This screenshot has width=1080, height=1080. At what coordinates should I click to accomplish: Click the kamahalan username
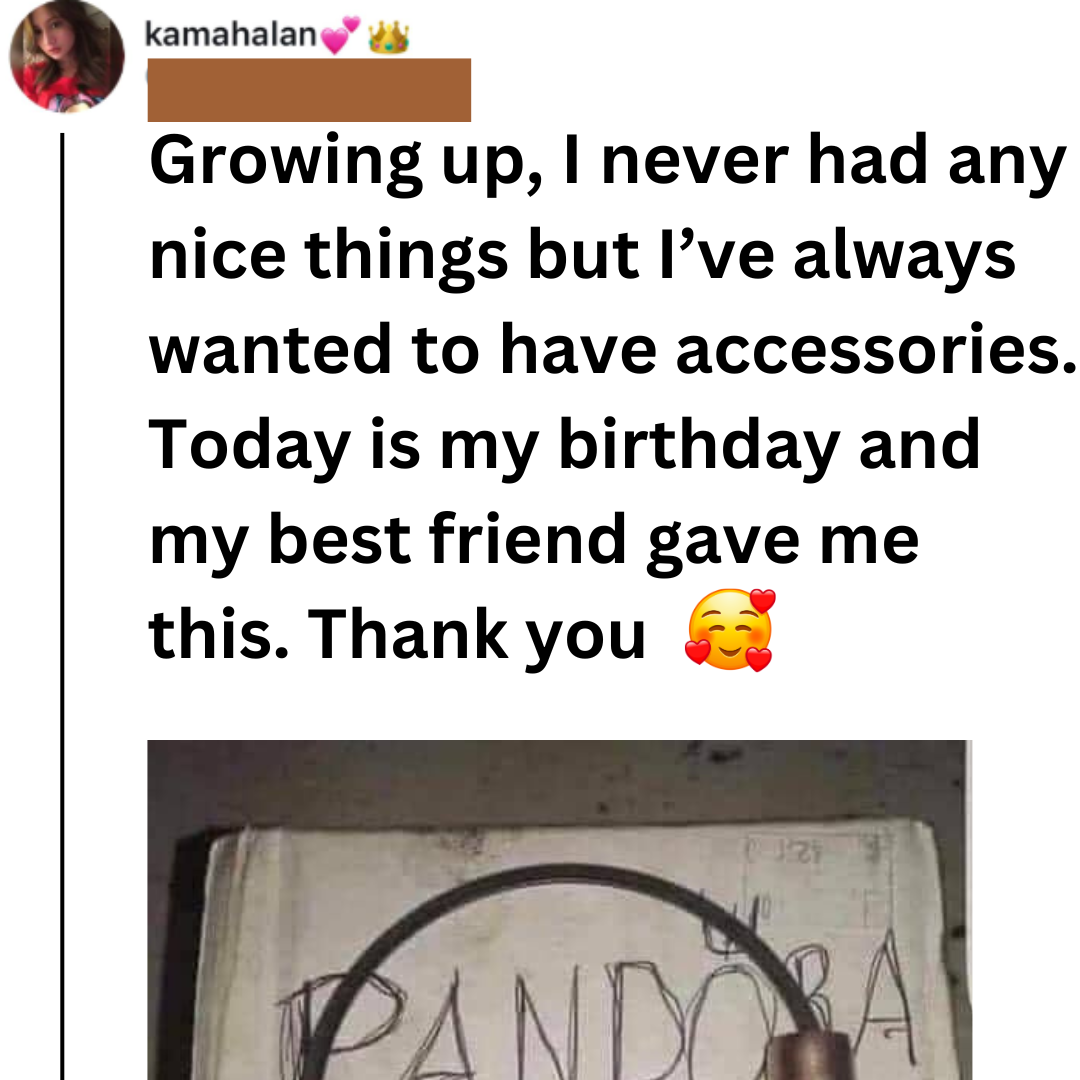pos(230,34)
